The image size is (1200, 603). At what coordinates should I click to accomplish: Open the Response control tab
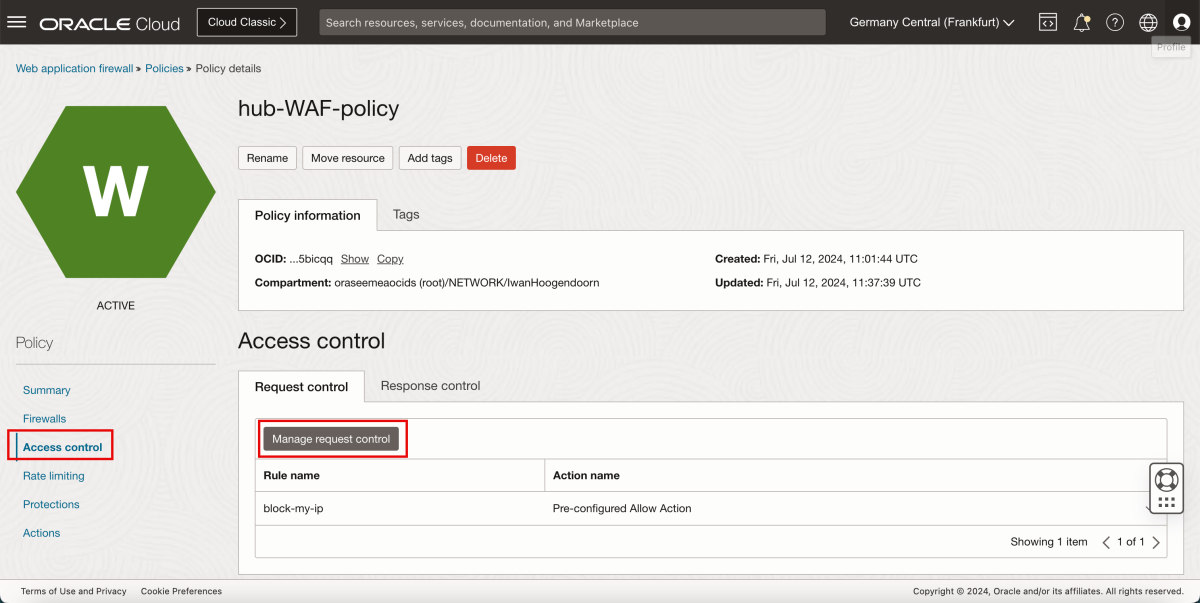coord(430,386)
